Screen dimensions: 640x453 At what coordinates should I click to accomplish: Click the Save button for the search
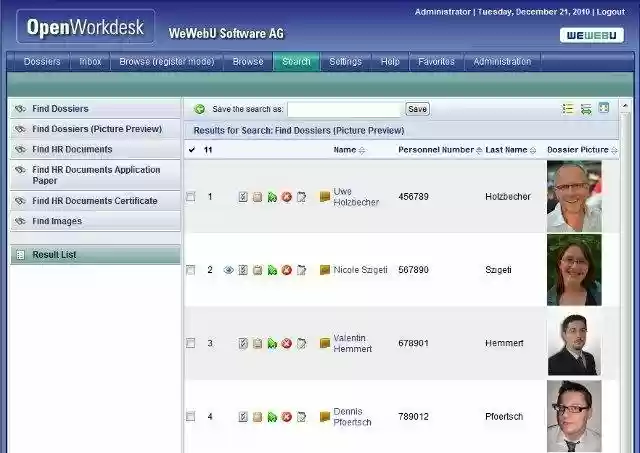click(417, 109)
